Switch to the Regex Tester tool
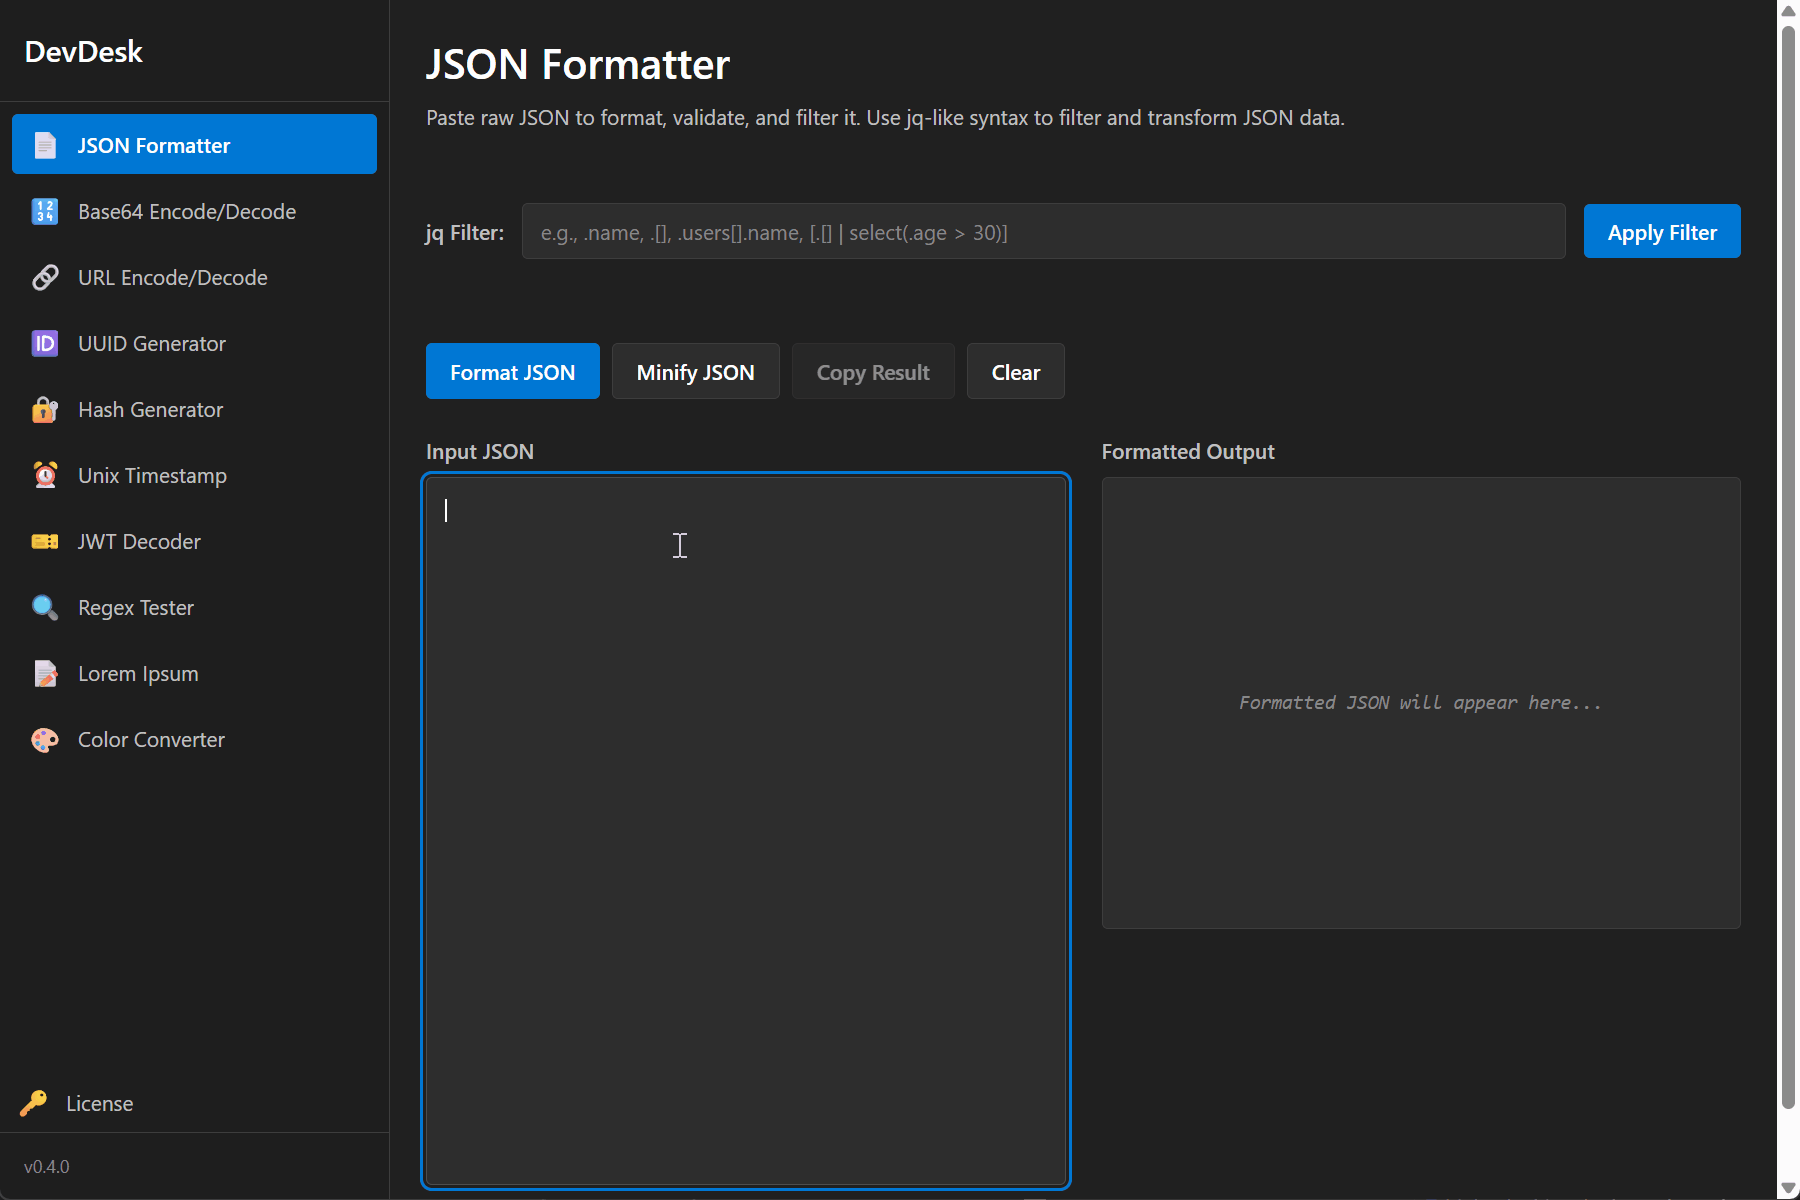The image size is (1800, 1200). tap(136, 607)
